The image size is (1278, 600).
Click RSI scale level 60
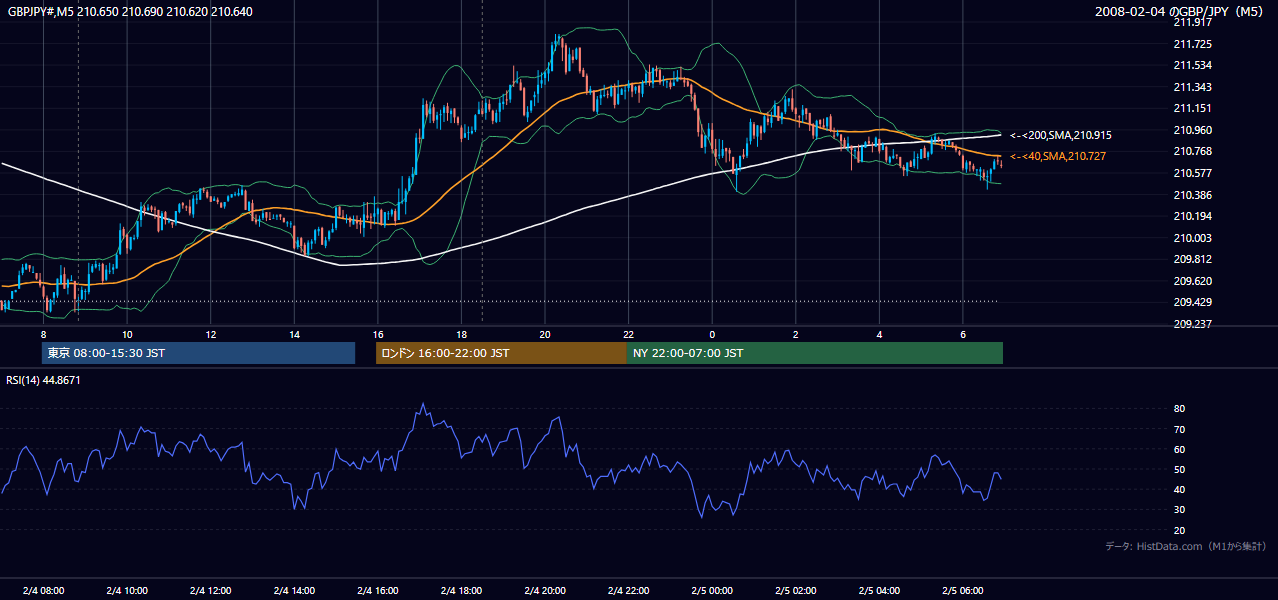(1179, 449)
